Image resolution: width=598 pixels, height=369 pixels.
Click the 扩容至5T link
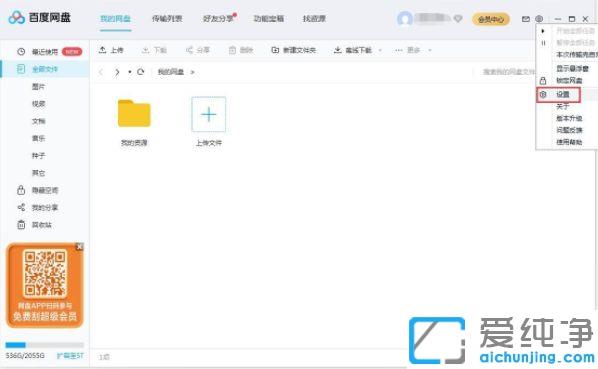(x=70, y=356)
